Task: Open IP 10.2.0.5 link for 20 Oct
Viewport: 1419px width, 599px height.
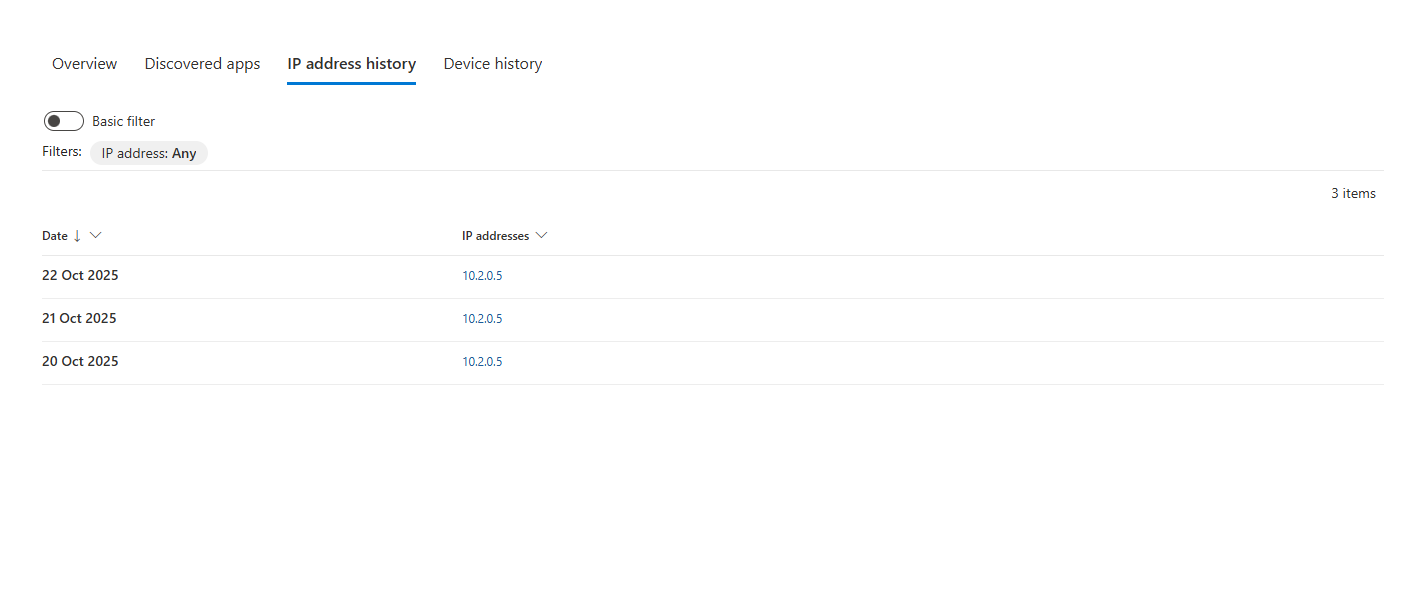Action: point(482,362)
